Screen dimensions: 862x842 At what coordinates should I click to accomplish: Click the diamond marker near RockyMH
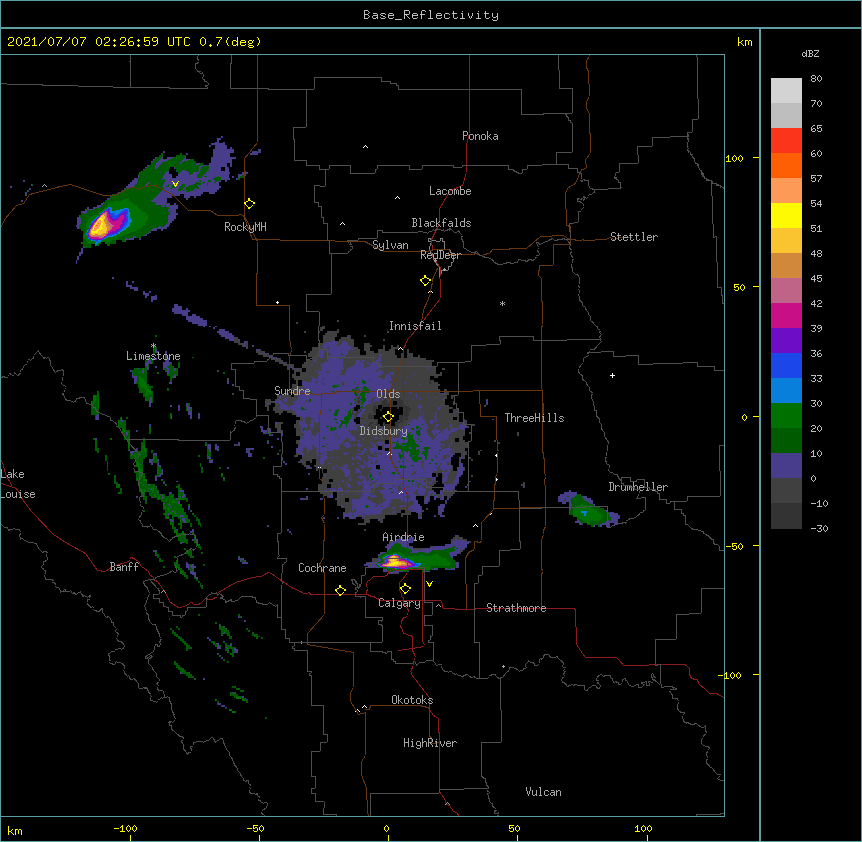pos(250,204)
